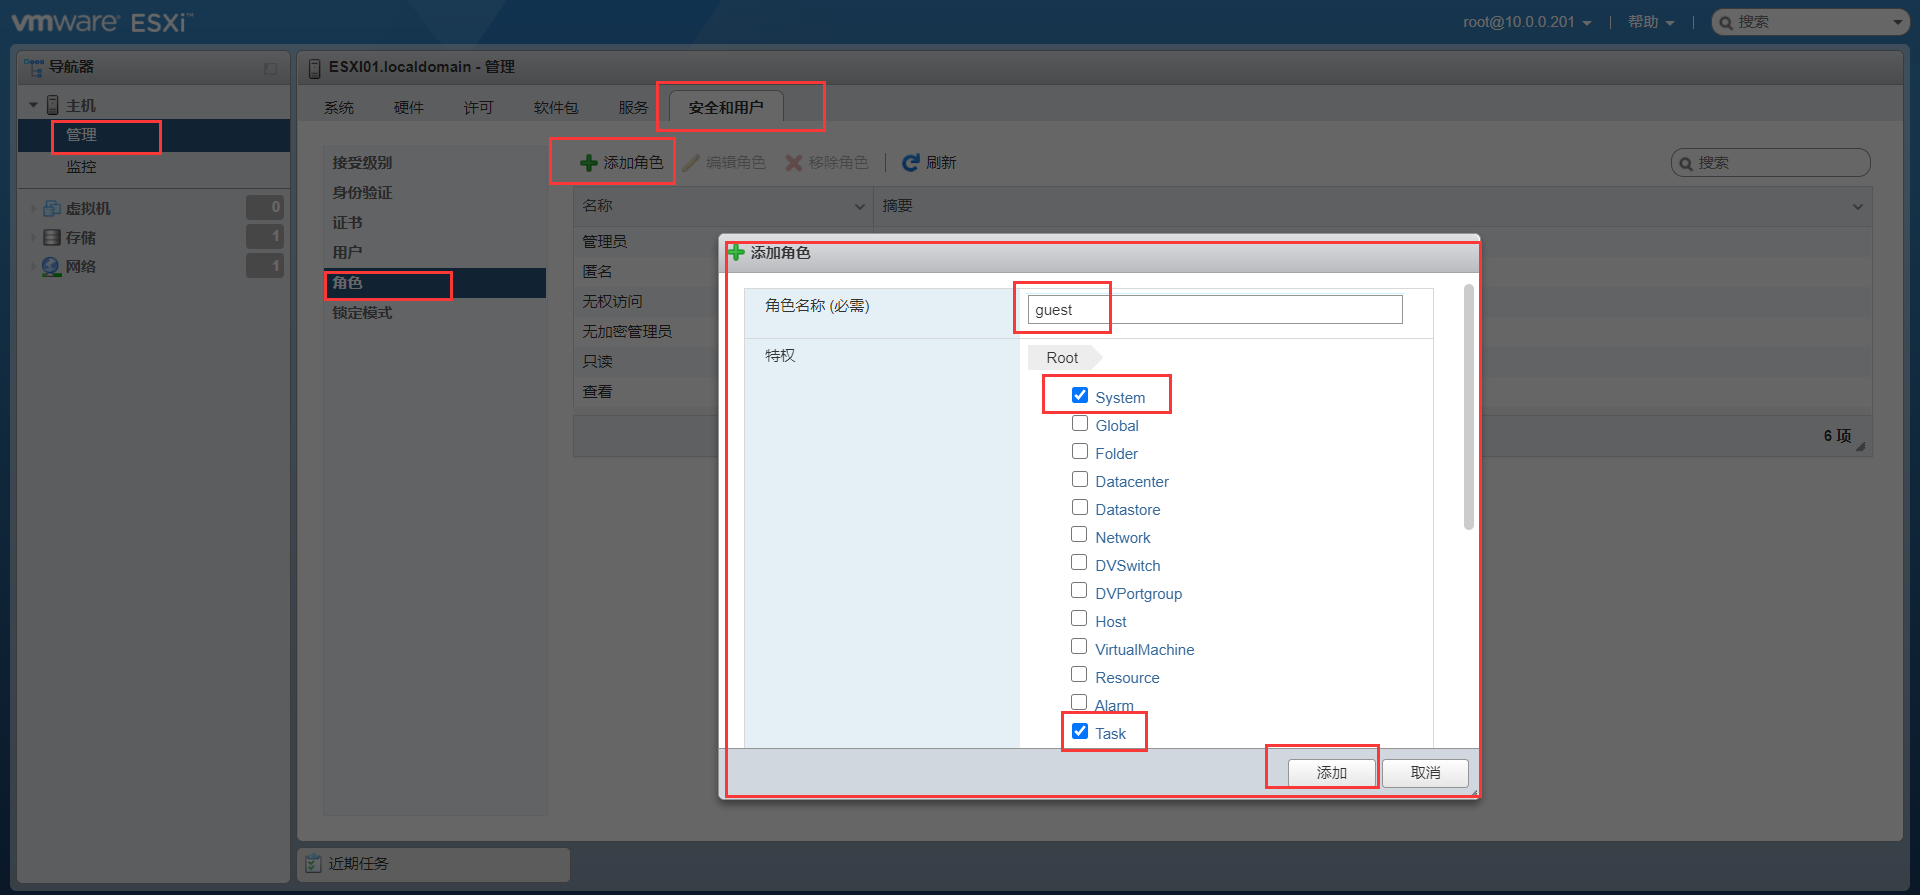Click the Navigator panel header icon
This screenshot has width=1920, height=895.
coord(34,67)
